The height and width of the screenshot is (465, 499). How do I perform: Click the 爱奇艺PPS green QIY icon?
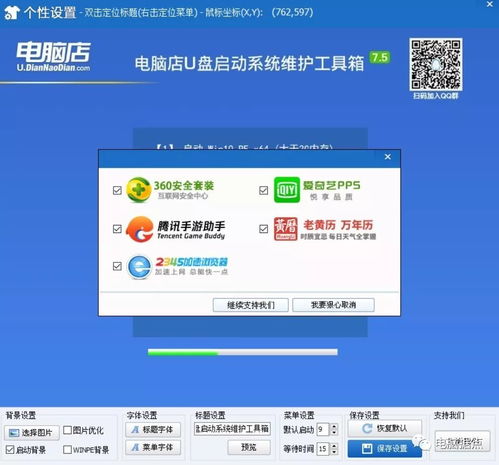[x=286, y=190]
